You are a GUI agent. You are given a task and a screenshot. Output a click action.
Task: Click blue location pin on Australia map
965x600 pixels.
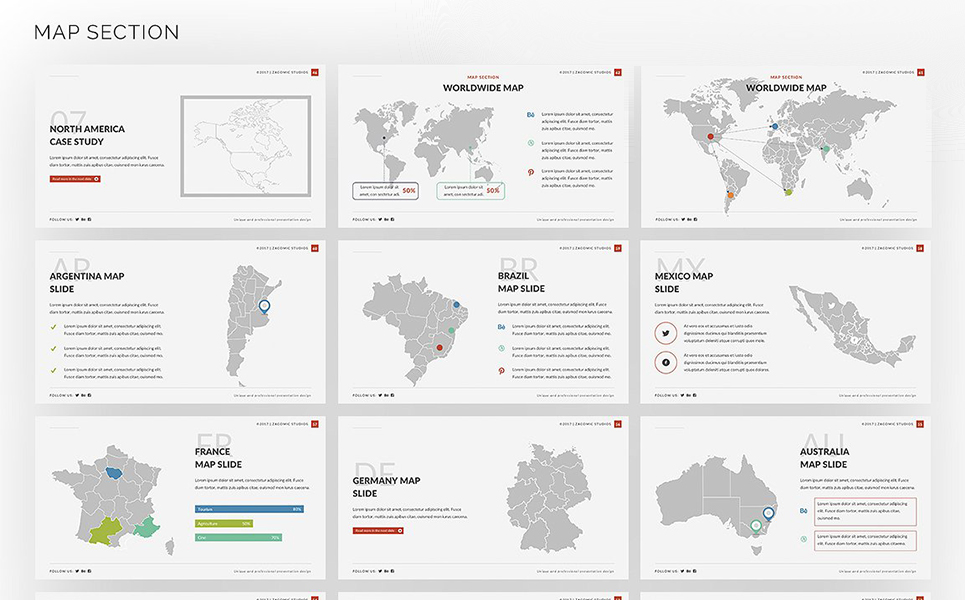(768, 514)
